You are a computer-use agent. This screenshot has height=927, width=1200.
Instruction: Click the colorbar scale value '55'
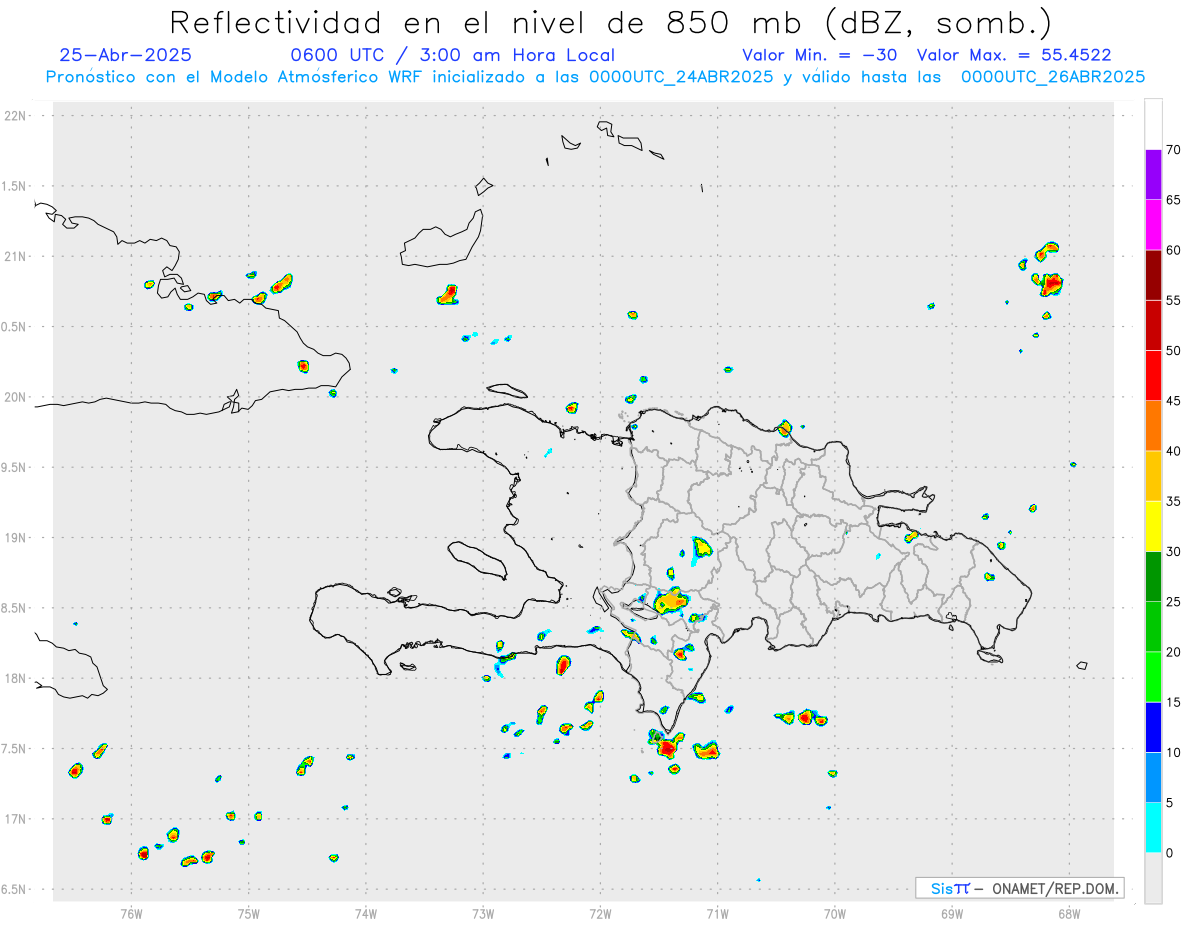coord(1174,300)
